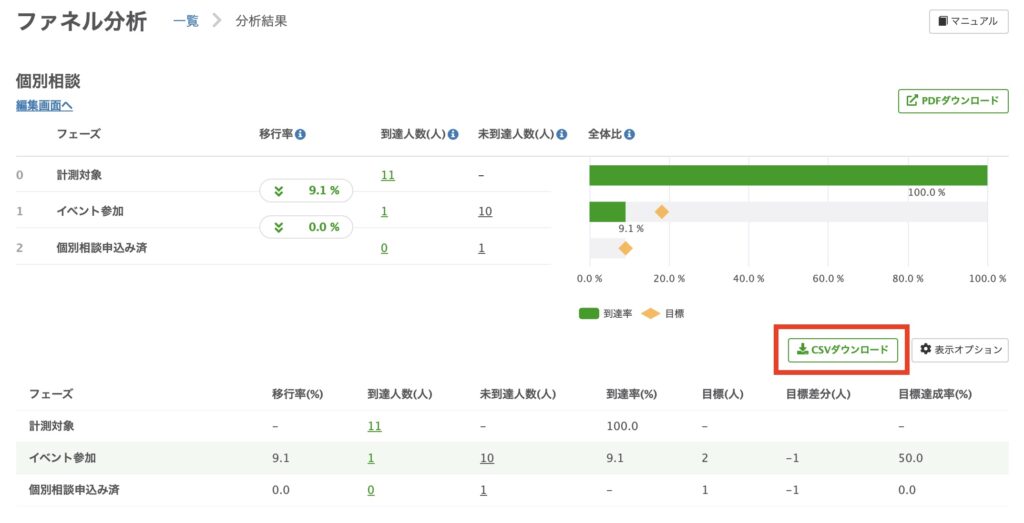Open the マニュアル button
Screen dimensions: 1024x523
click(x=968, y=21)
